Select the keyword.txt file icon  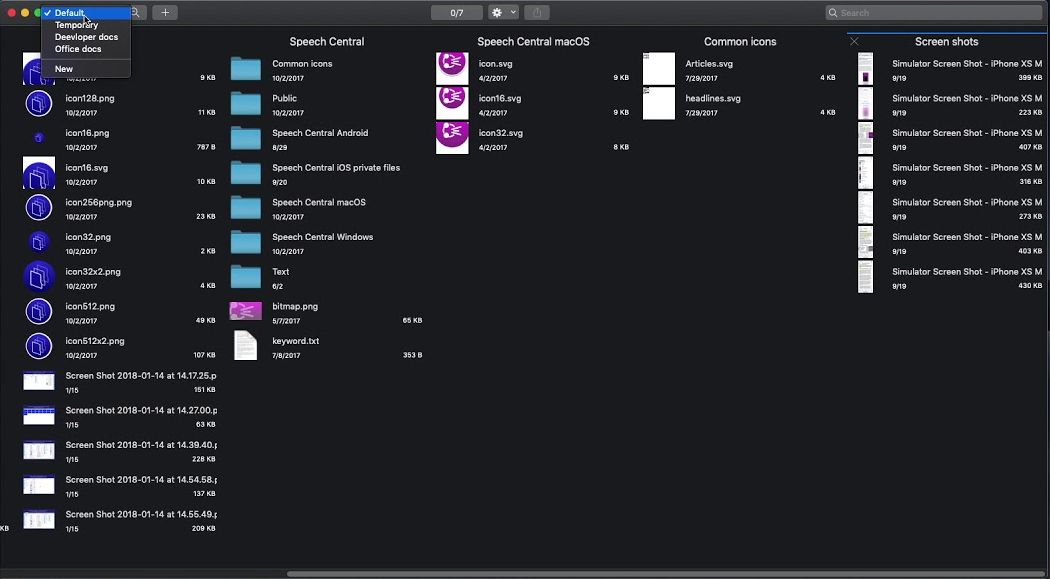point(246,345)
